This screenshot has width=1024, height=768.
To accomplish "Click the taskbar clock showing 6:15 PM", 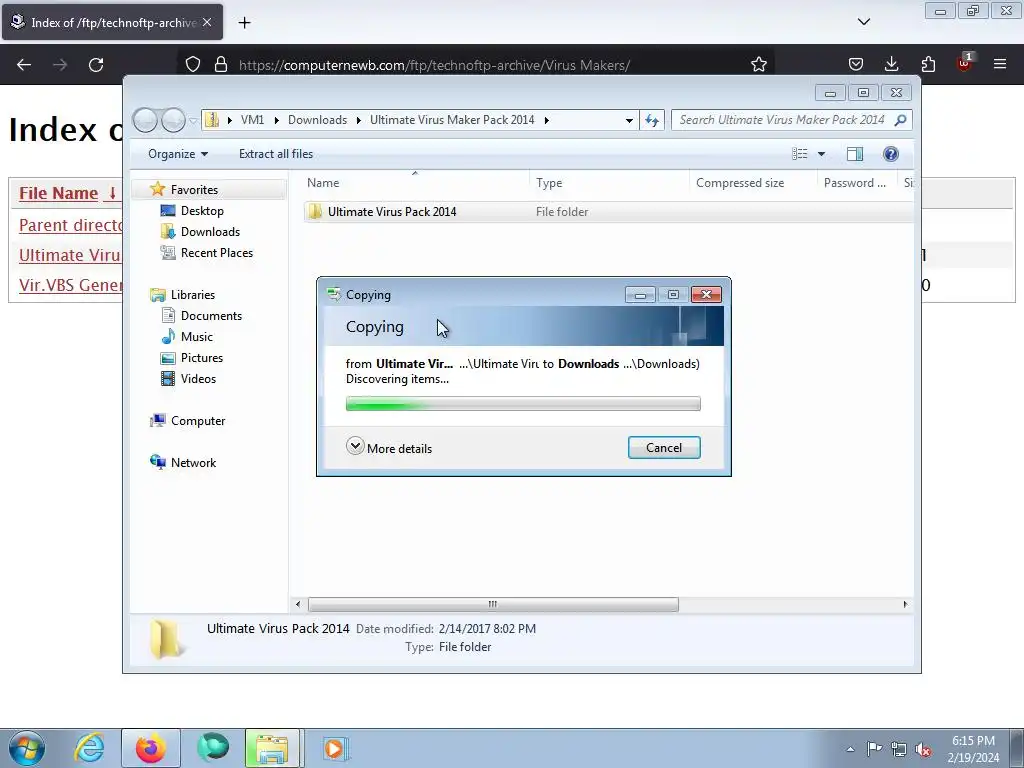I will 973,749.
